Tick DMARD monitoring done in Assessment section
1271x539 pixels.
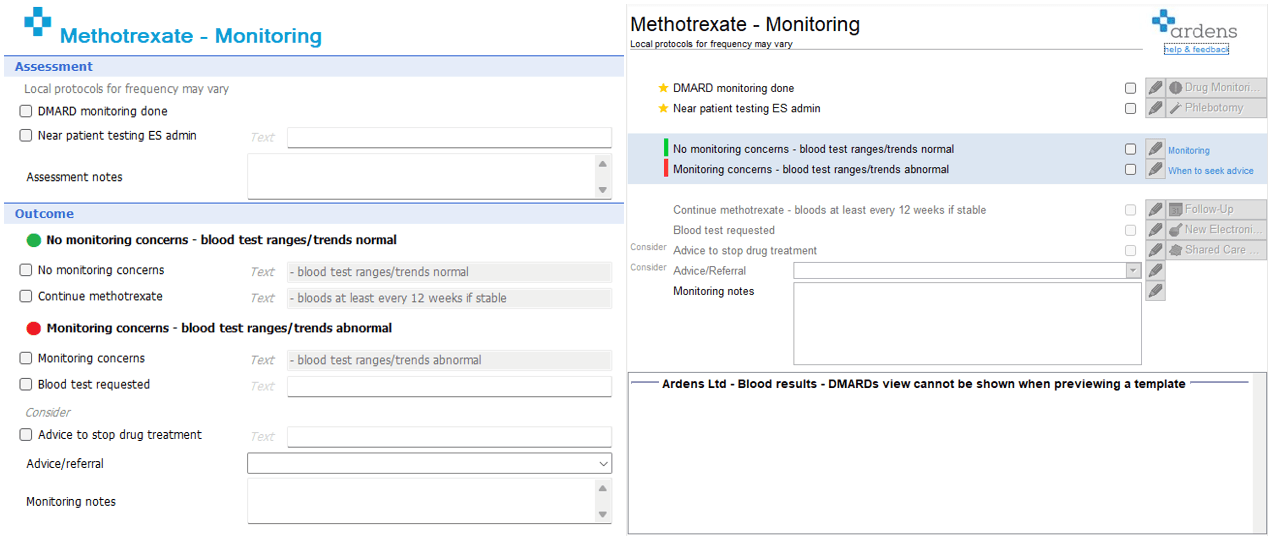click(26, 111)
